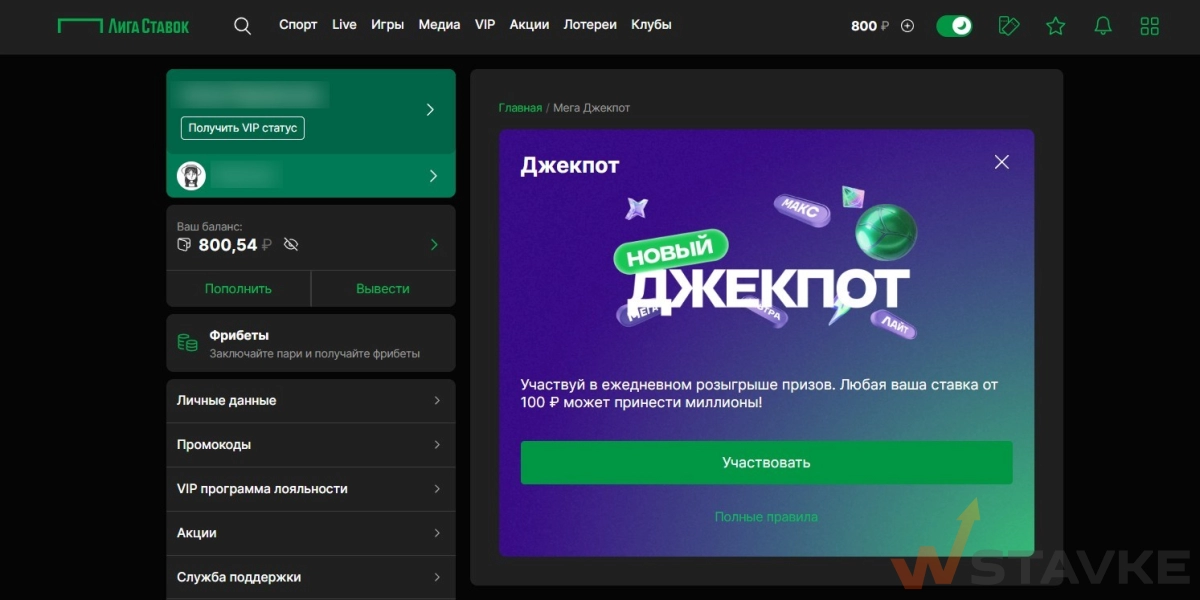
Task: Open the grid apps menu icon
Action: (1150, 26)
